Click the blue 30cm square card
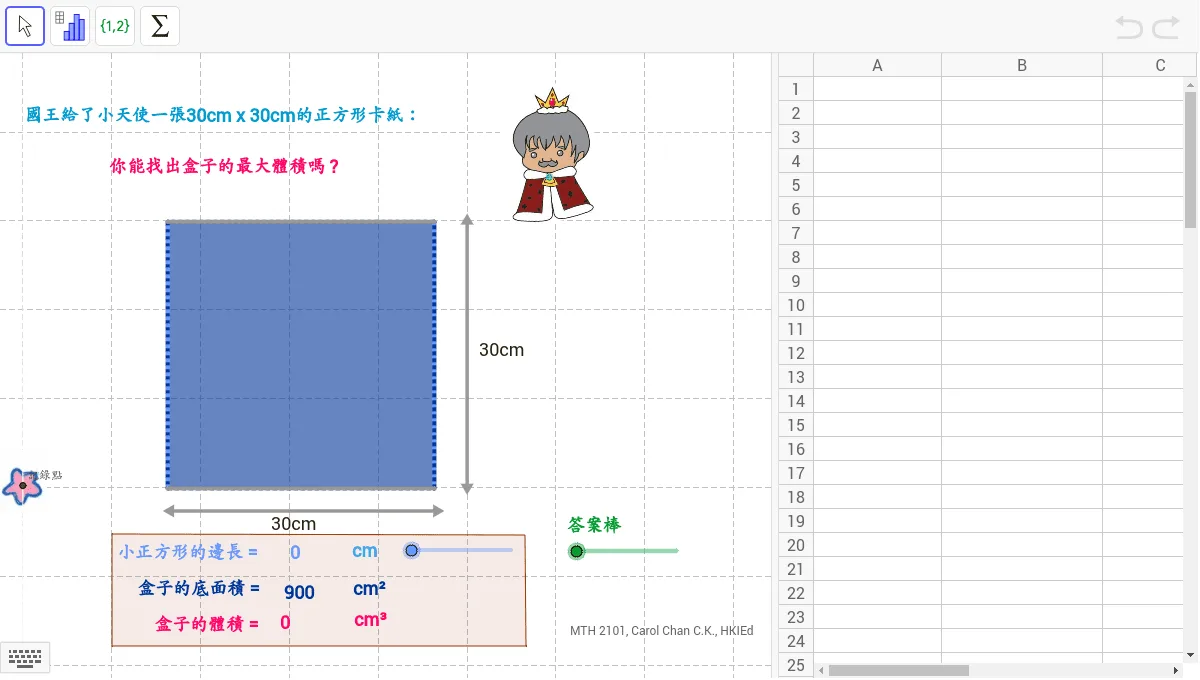Screen dimensions: 1200x680 (301, 354)
